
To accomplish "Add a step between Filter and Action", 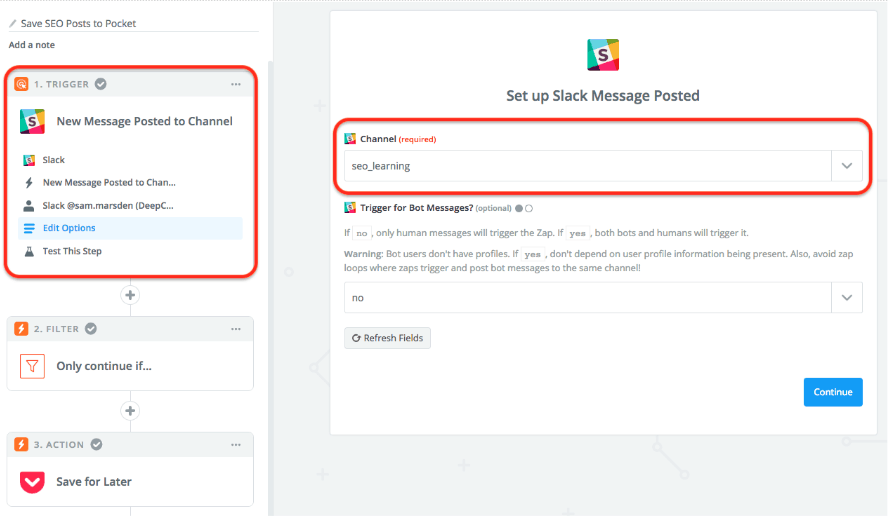I will pyautogui.click(x=129, y=411).
